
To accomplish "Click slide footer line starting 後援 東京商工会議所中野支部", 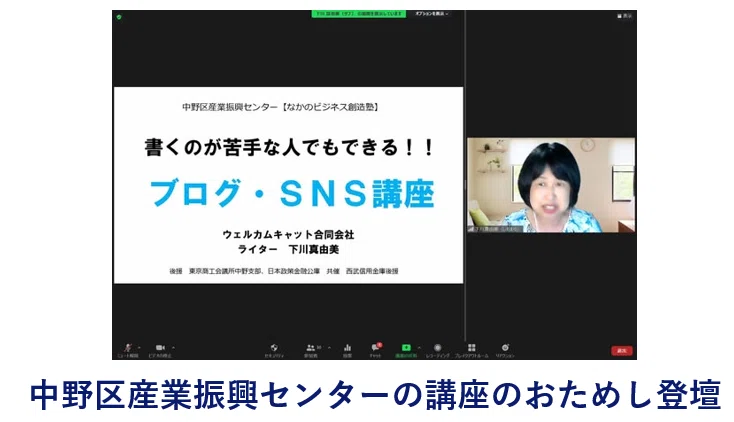I will point(284,271).
